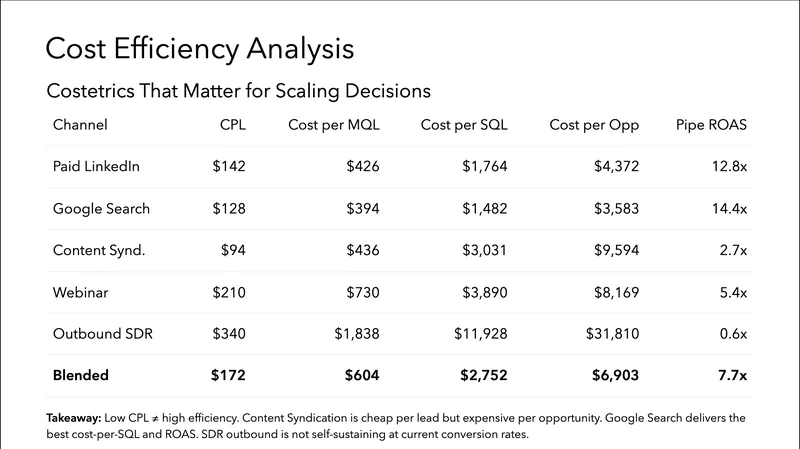
Task: Select the Google Search row label
Action: coord(101,209)
